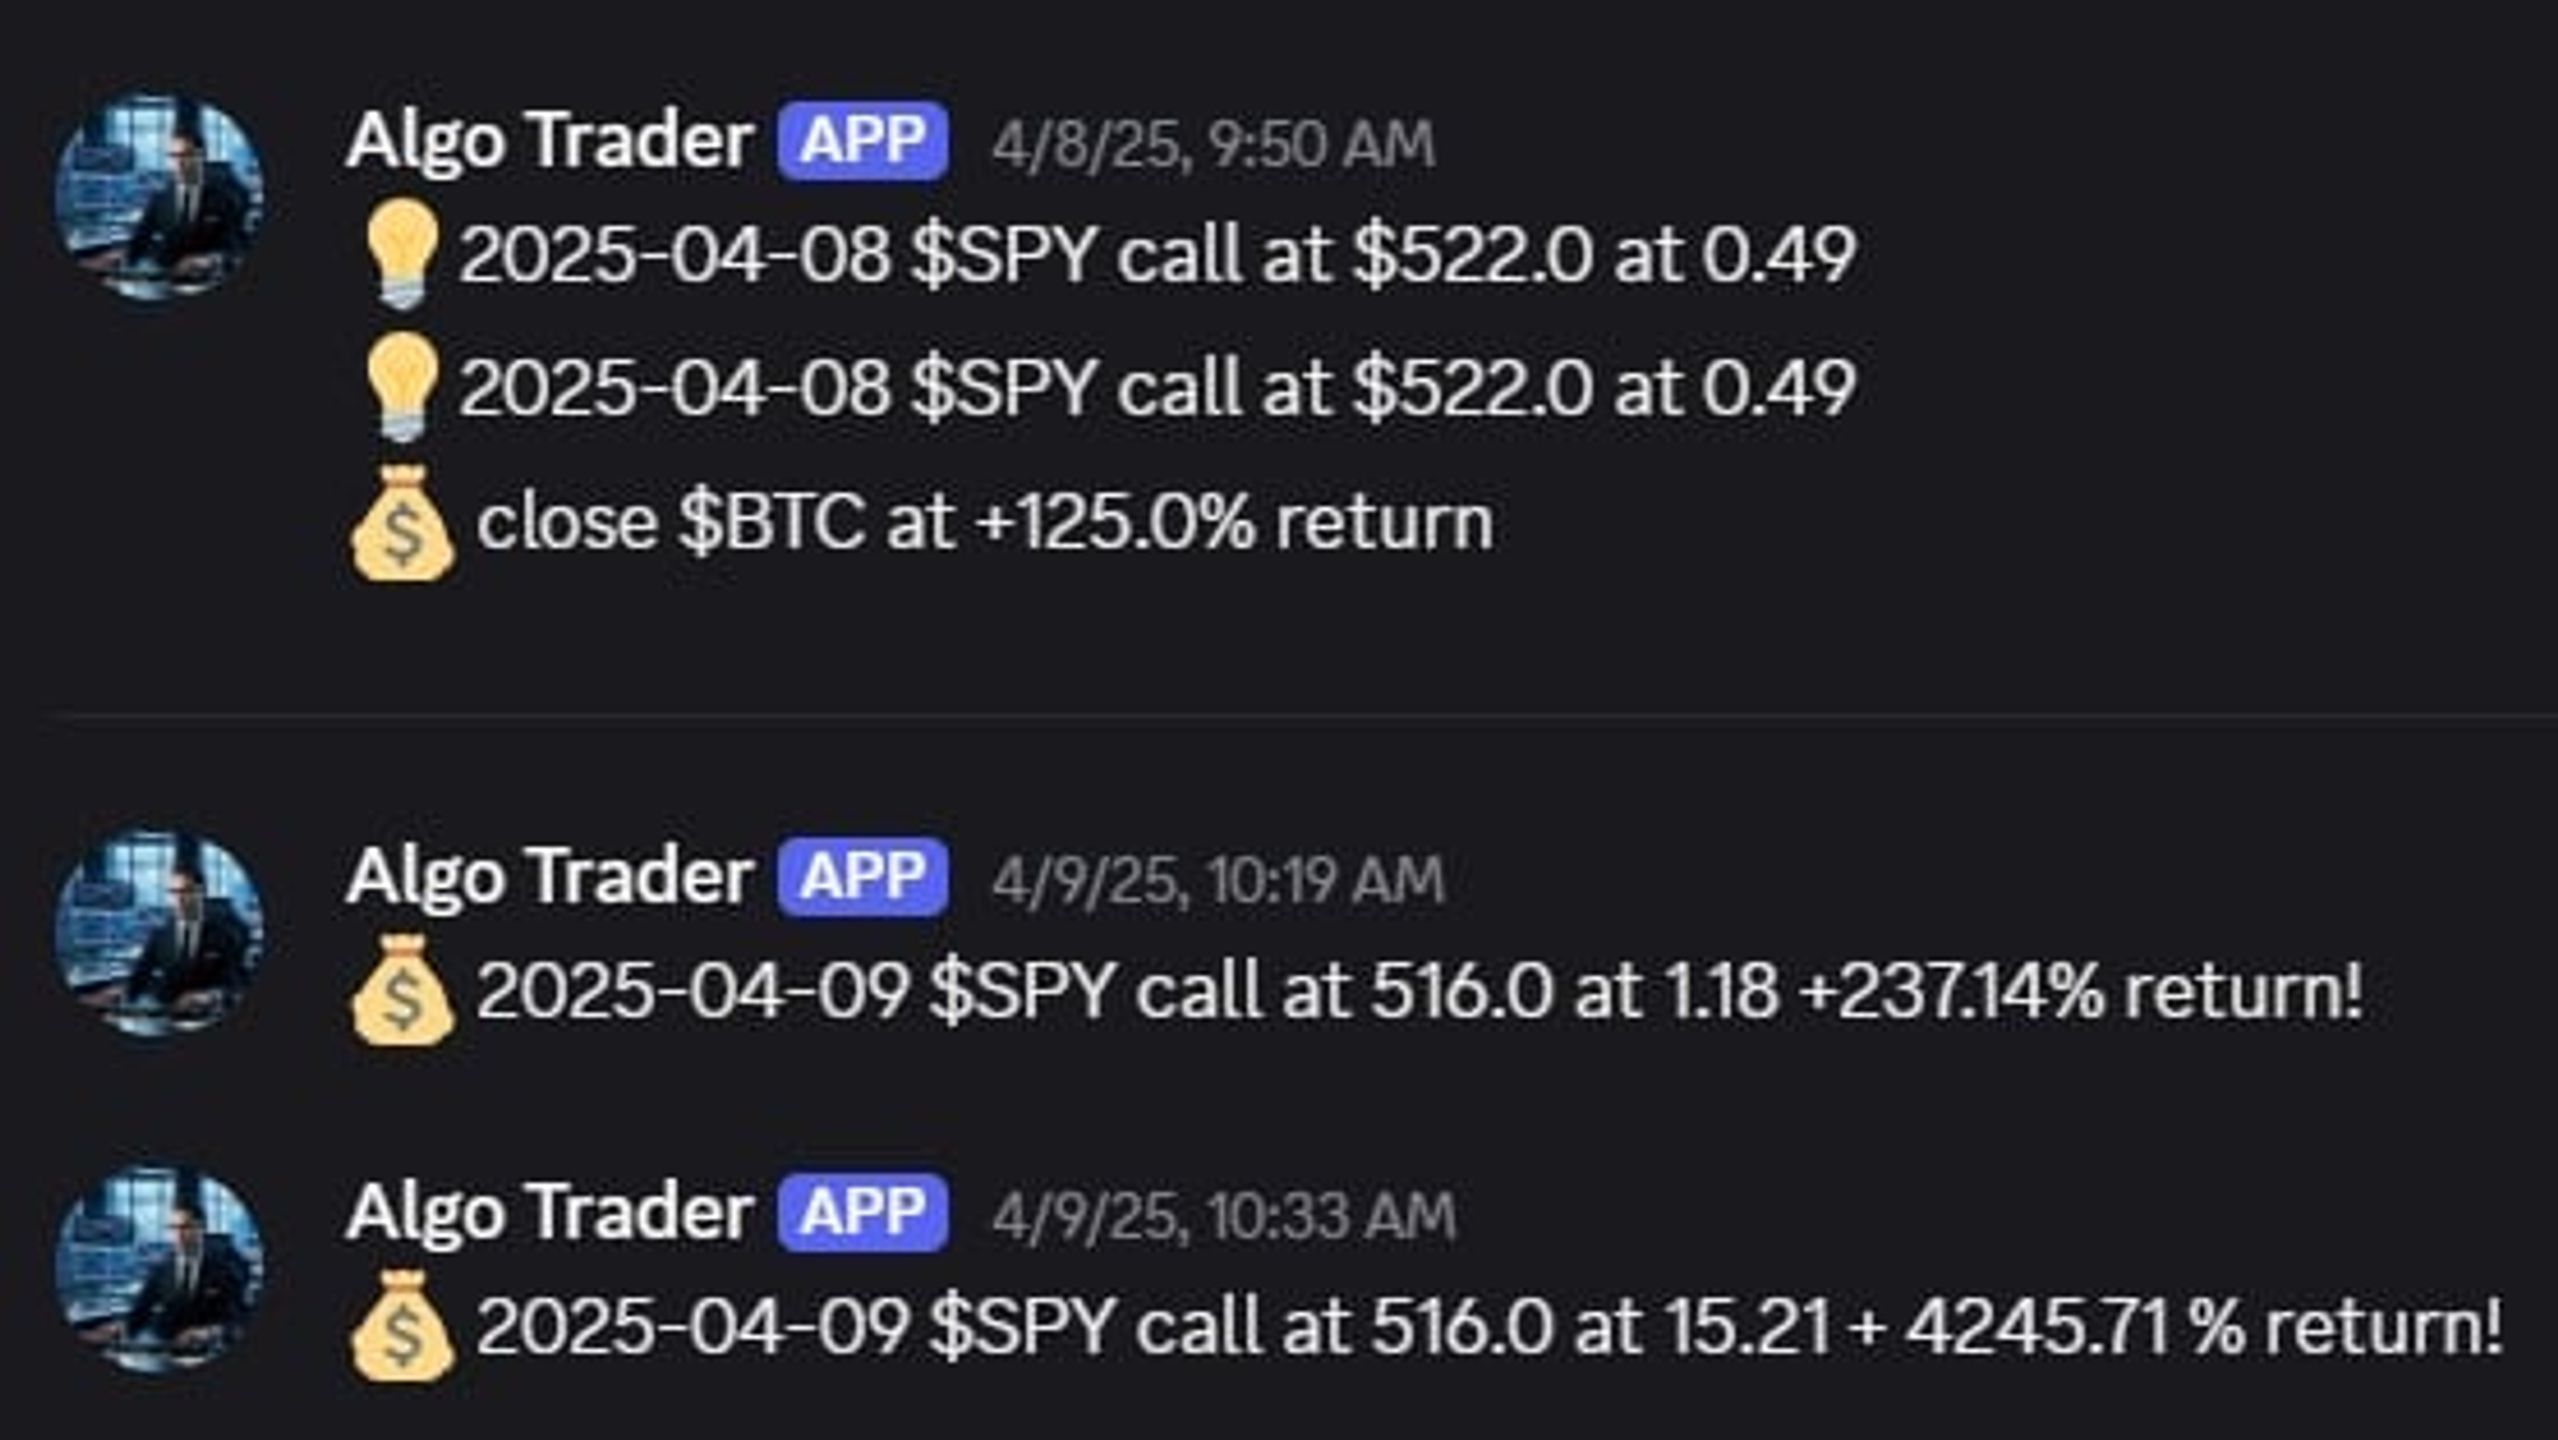Open Algo Trader username on the 10:33 AM message
The image size is (2558, 1440).
549,1212
